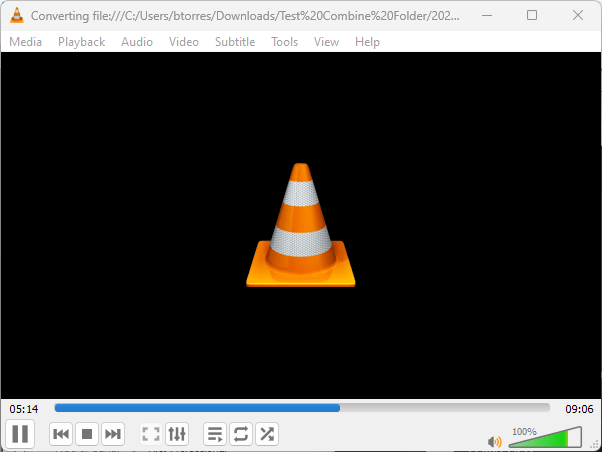Open the View menu
Viewport: 602px width, 452px height.
click(x=326, y=41)
